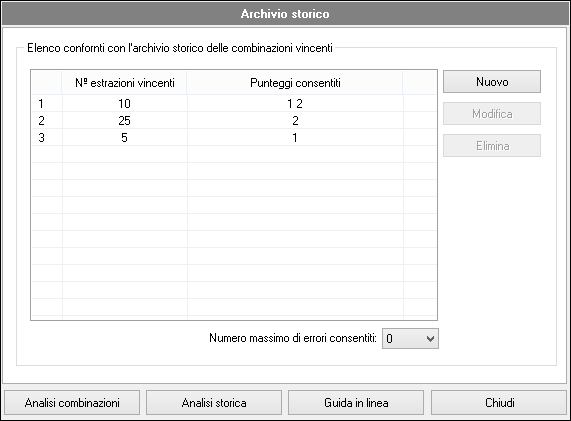Screen dimensions: 571x421
Task: Click the Punteggi consentiti column header
Action: coord(295,83)
